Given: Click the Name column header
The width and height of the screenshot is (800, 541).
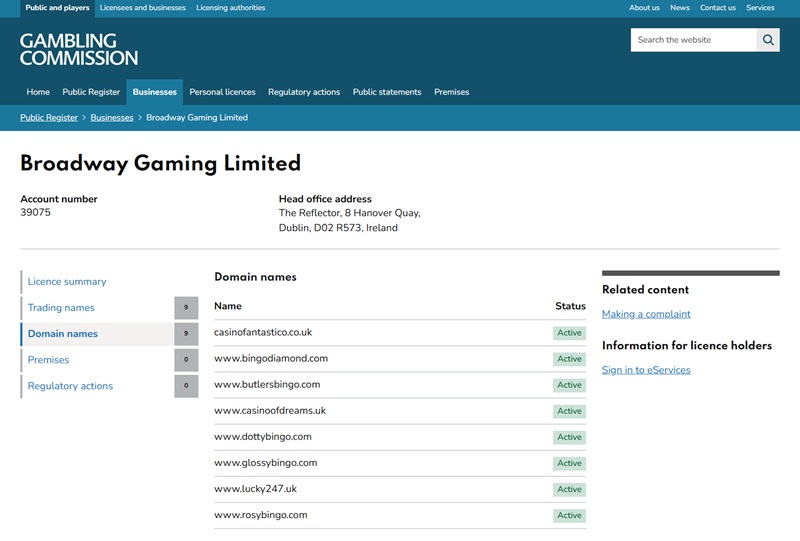Looking at the screenshot, I should (228, 306).
